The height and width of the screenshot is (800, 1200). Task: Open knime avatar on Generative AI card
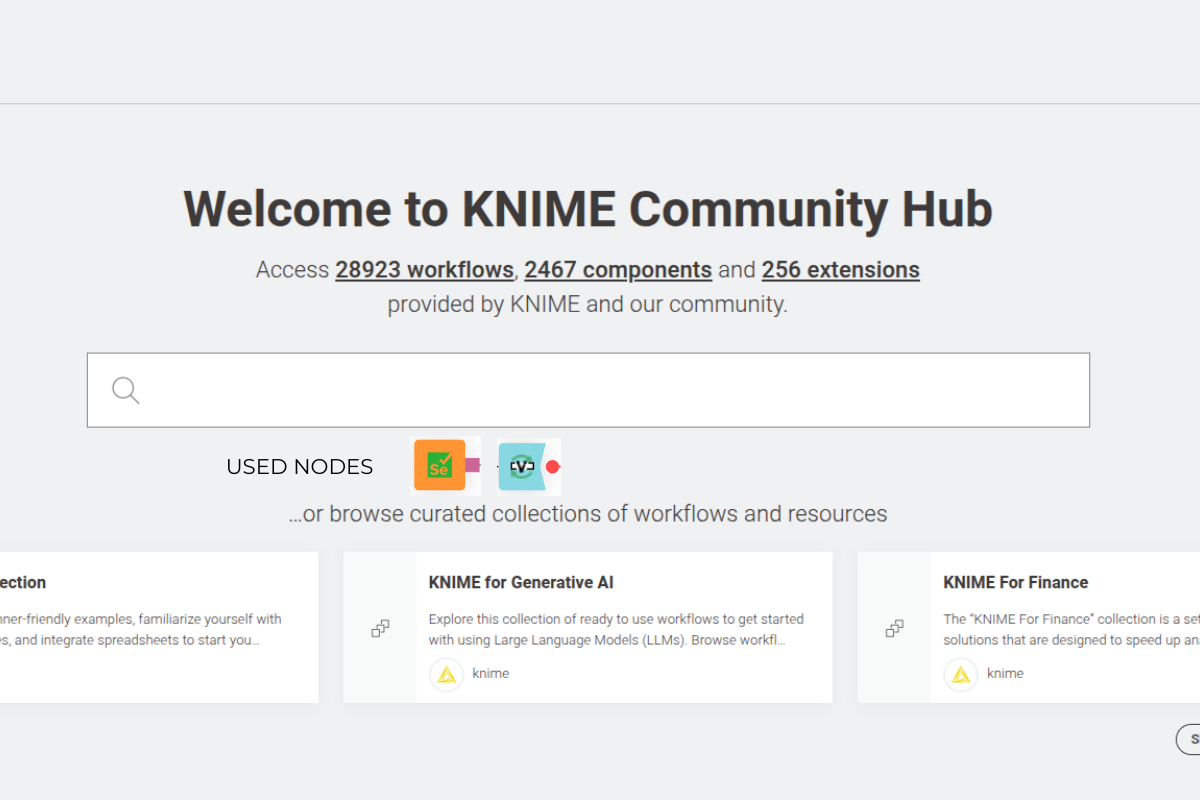pos(447,674)
